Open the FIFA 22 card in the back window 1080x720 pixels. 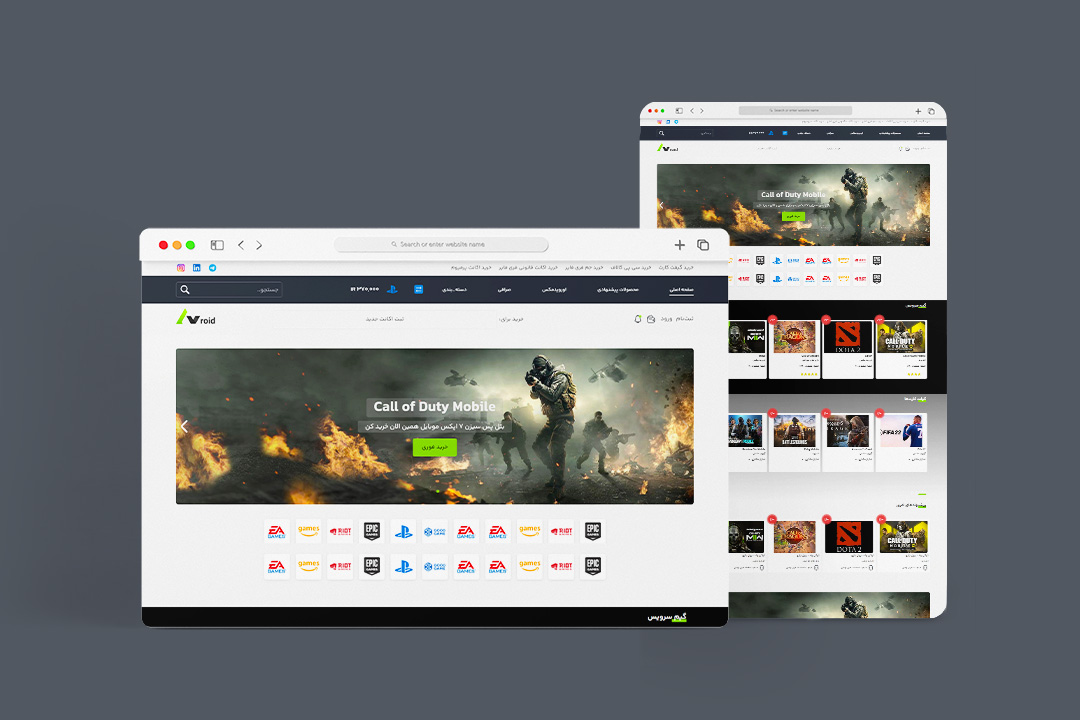click(902, 442)
